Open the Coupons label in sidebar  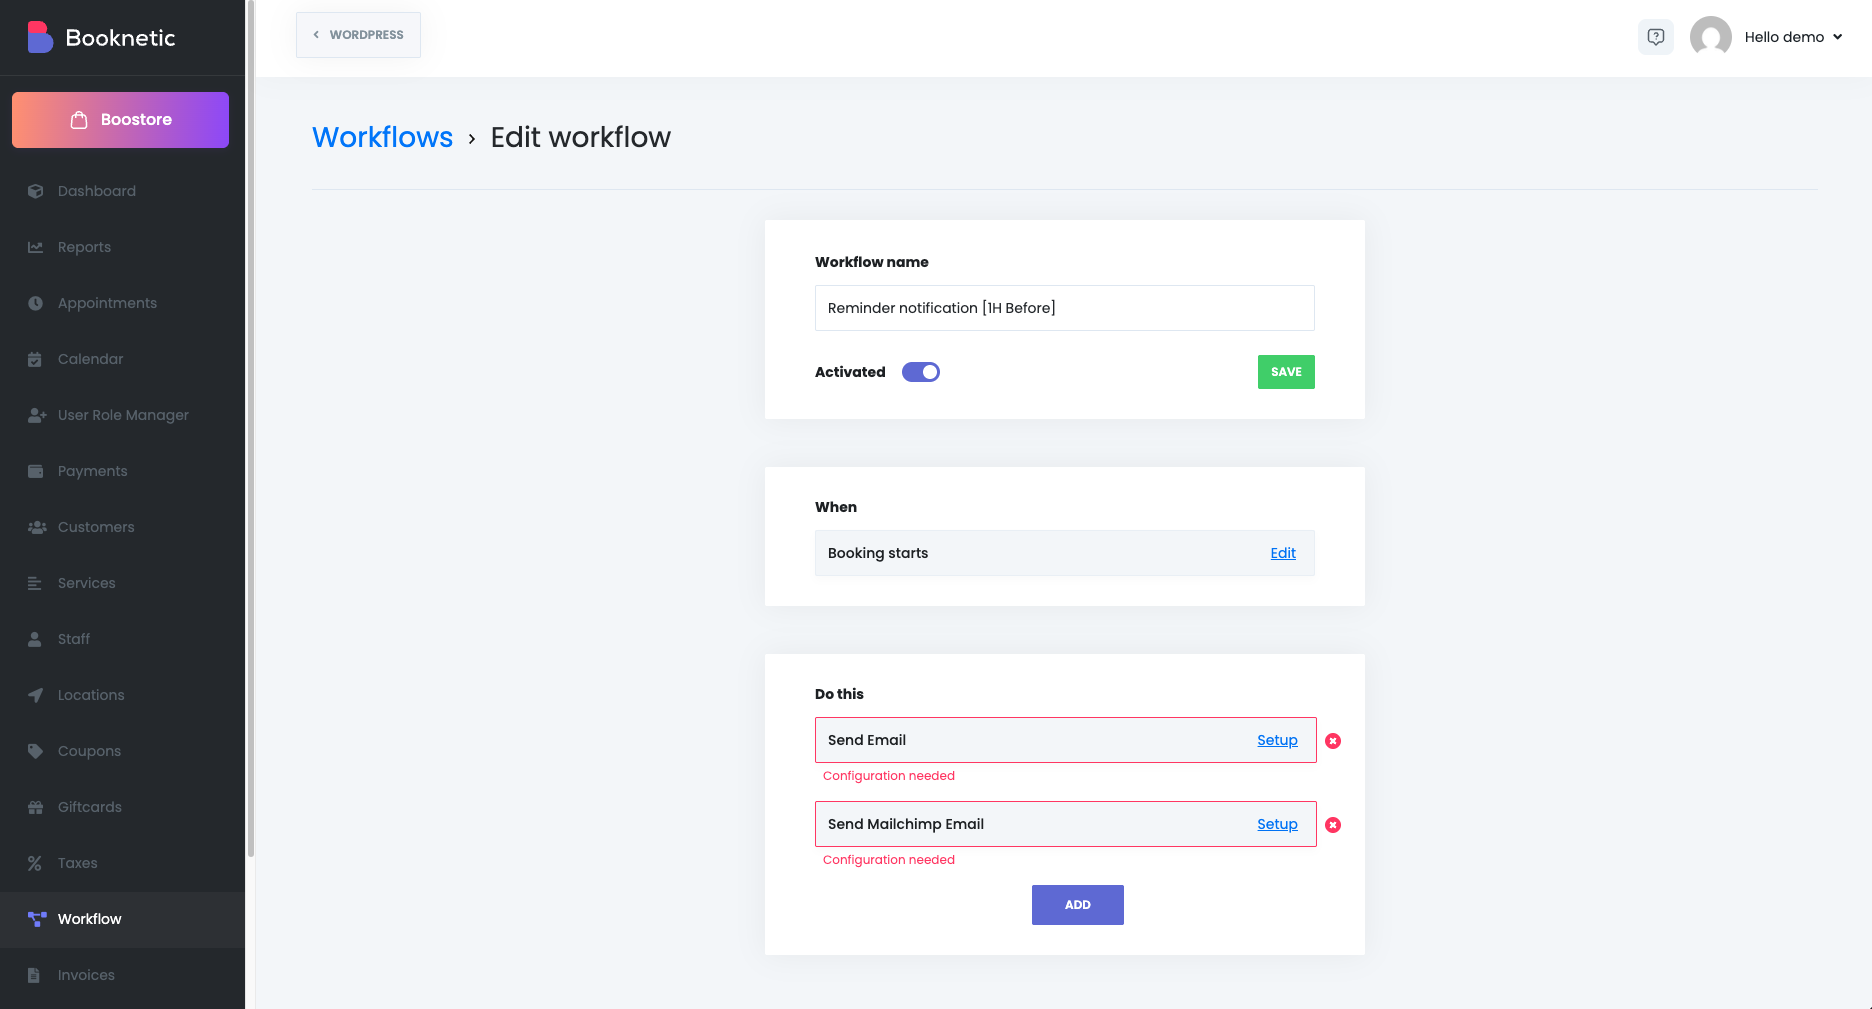89,751
